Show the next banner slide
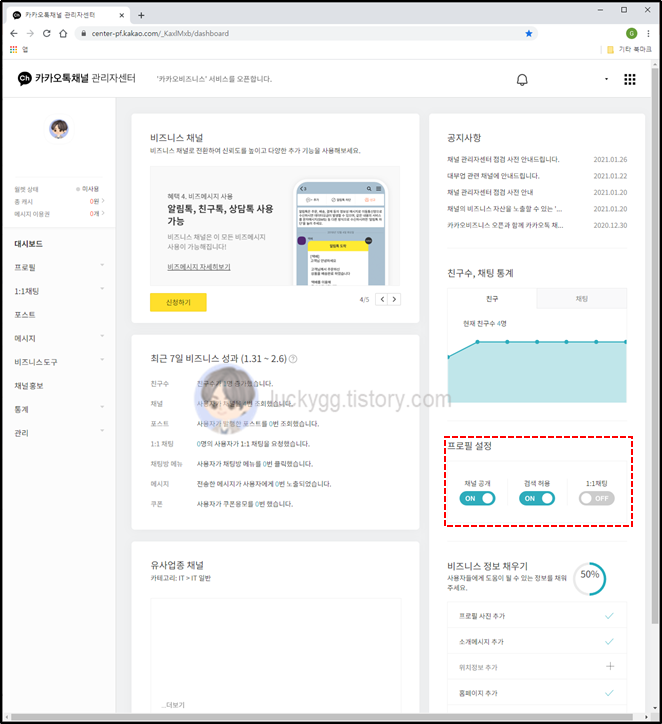Image resolution: width=662 pixels, height=724 pixels. click(x=394, y=299)
